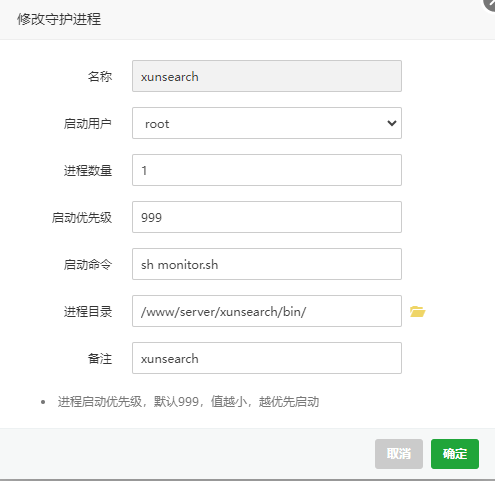This screenshot has width=495, height=481.
Task: Click the 备注 remark input field
Action: (267, 358)
